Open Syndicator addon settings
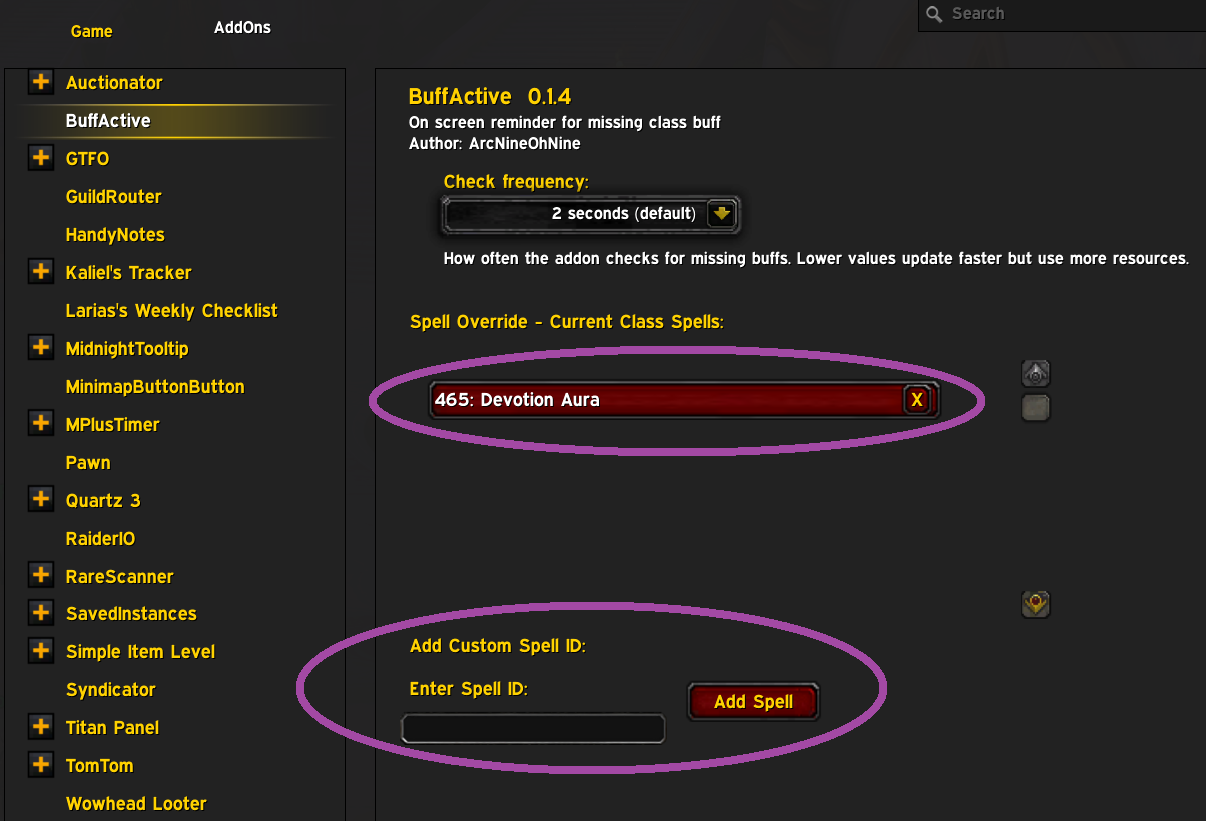This screenshot has width=1206, height=821. (x=110, y=689)
